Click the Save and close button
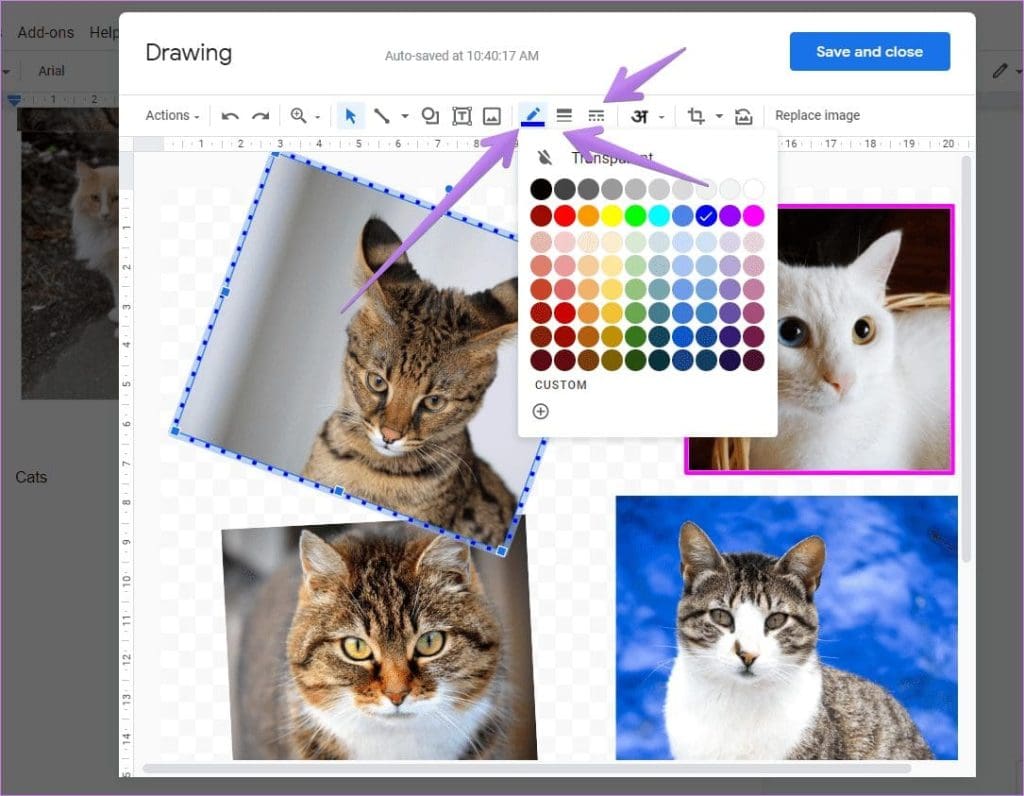The height and width of the screenshot is (796, 1024). [869, 51]
